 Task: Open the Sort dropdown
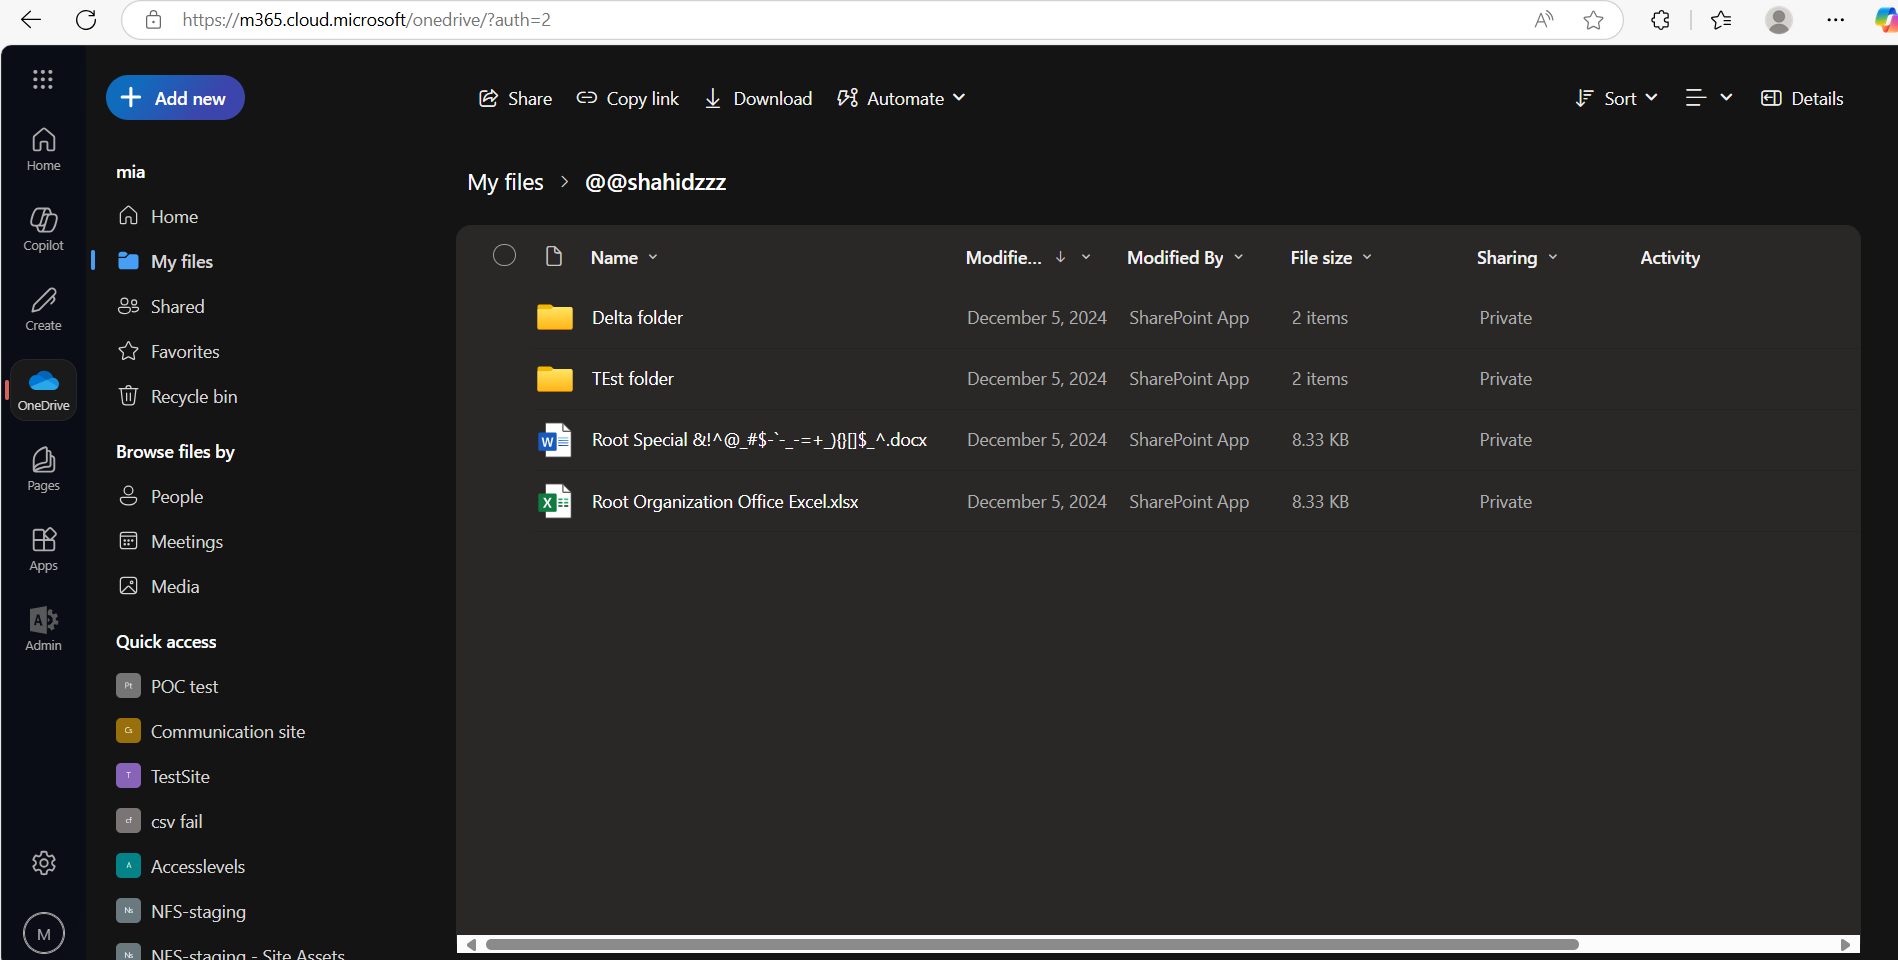(x=1616, y=98)
